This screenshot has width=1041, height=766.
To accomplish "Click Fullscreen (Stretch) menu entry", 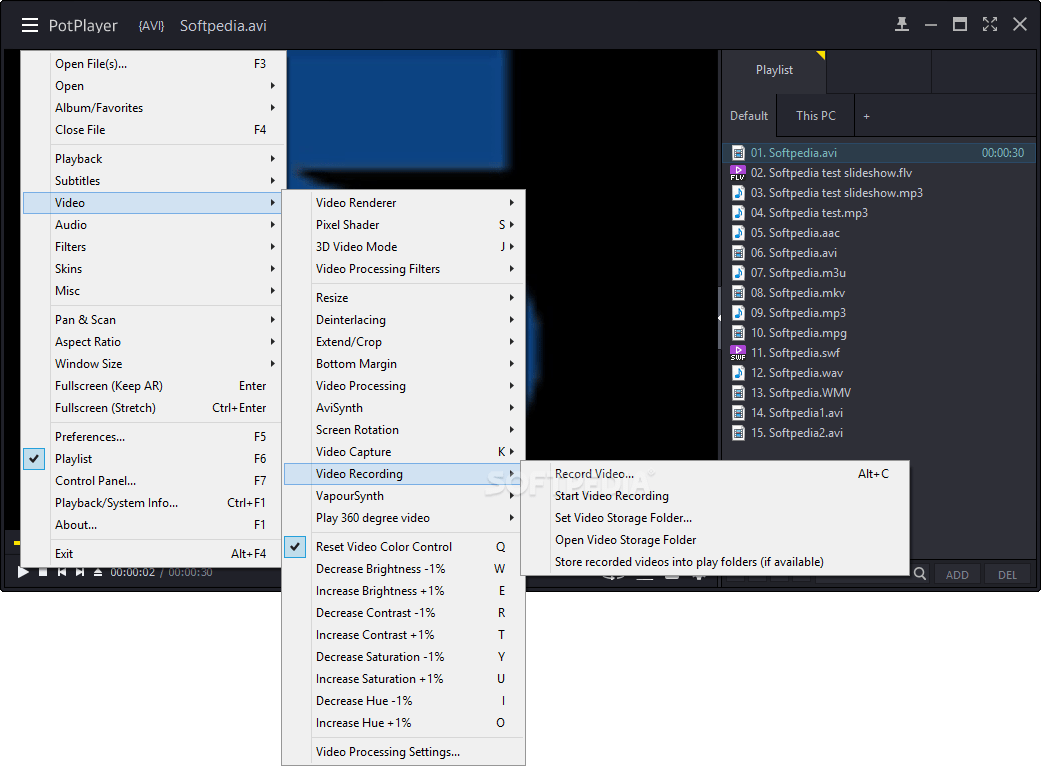I will pos(154,408).
